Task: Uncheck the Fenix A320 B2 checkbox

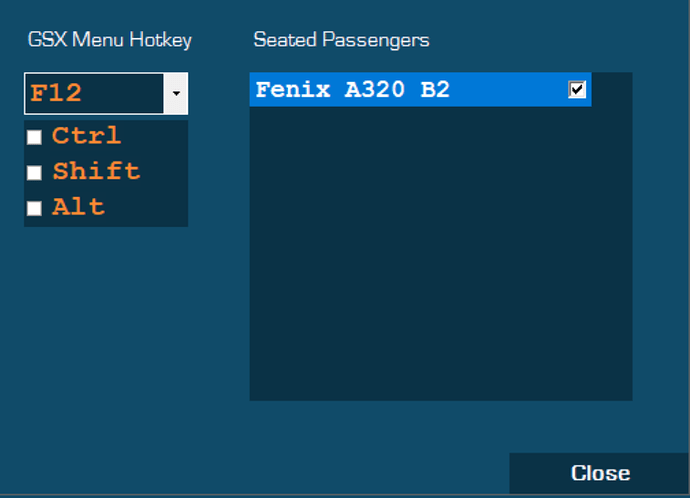Action: (577, 90)
